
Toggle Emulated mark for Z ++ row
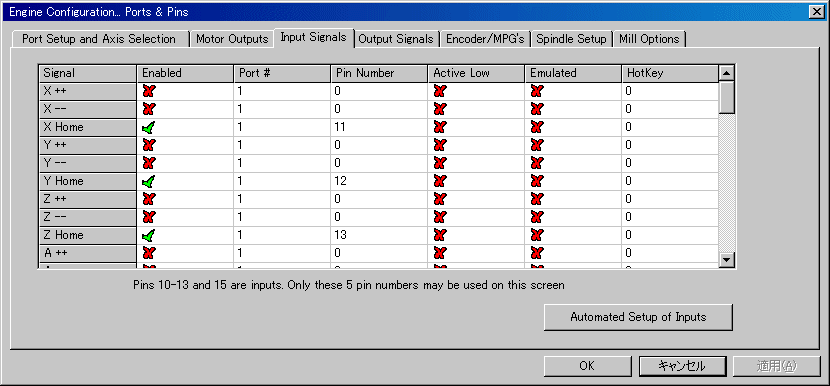point(537,199)
